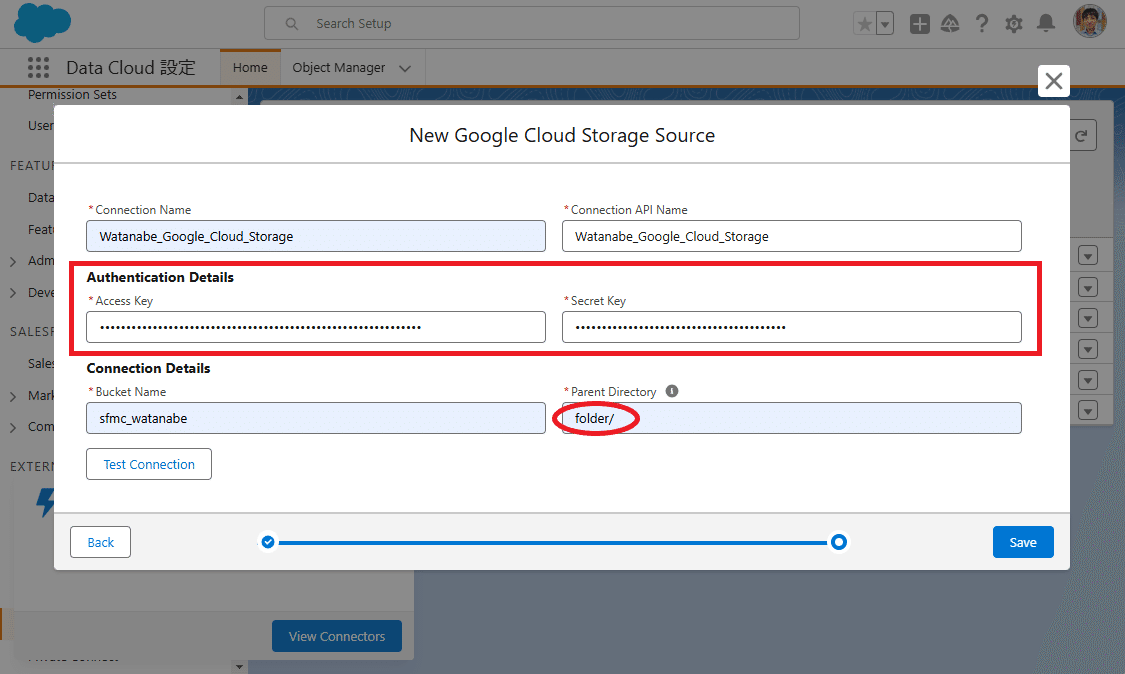Open the App Launcher dots grid
The image size is (1125, 674).
click(38, 67)
